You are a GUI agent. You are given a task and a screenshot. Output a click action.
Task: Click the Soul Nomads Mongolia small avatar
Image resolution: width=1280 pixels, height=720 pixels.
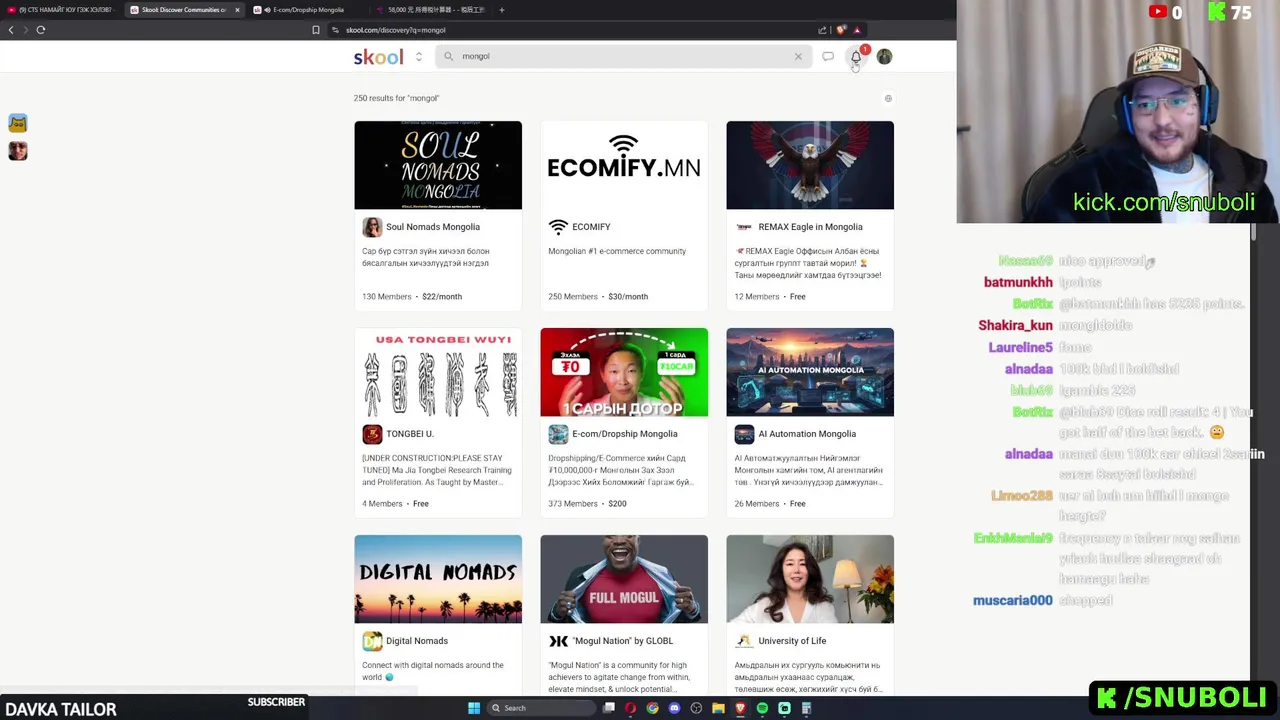[x=372, y=227]
